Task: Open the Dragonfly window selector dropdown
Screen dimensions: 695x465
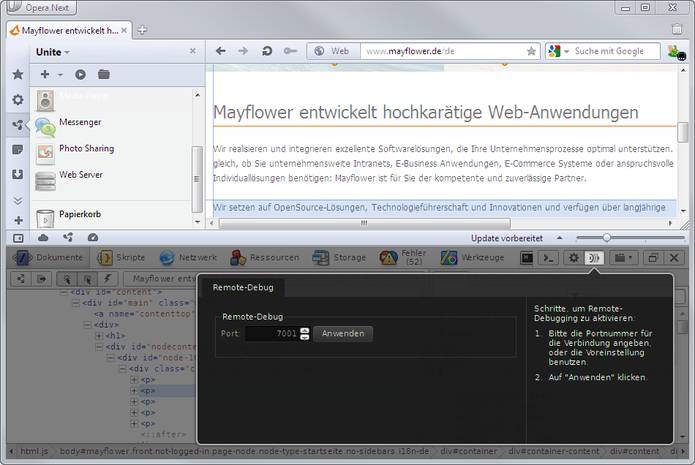Action: [623, 258]
